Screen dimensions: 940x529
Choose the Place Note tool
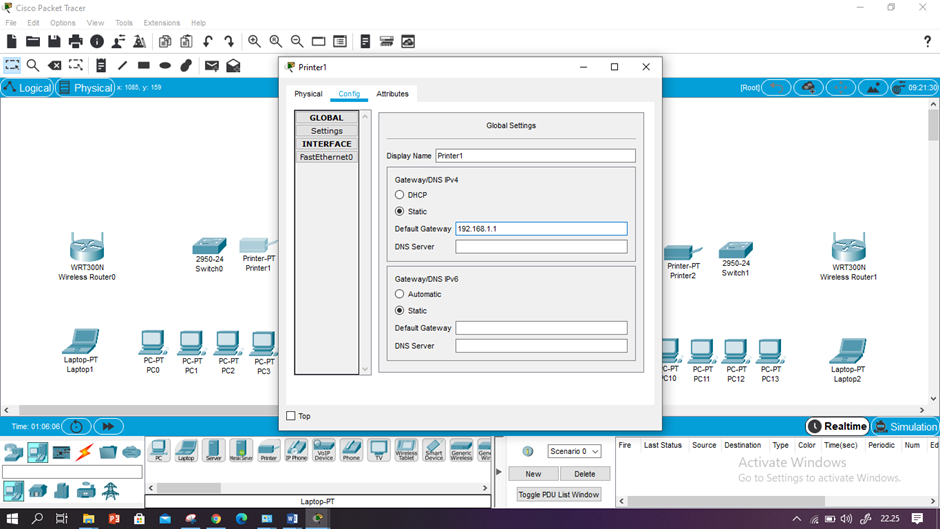point(101,65)
